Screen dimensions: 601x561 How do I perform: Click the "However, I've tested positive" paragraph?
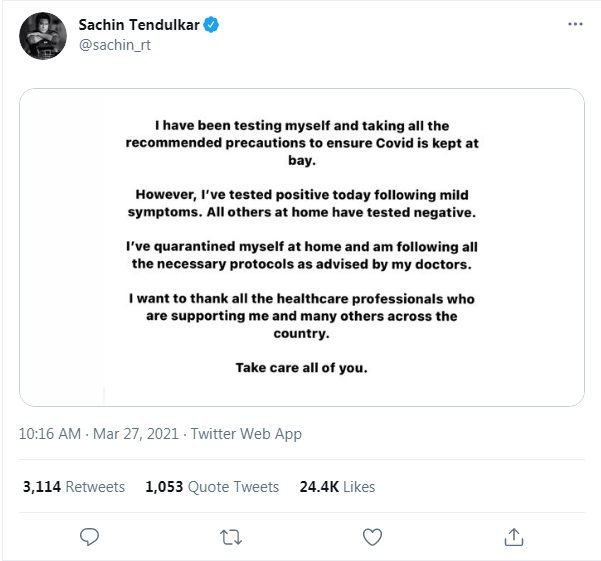coord(302,204)
